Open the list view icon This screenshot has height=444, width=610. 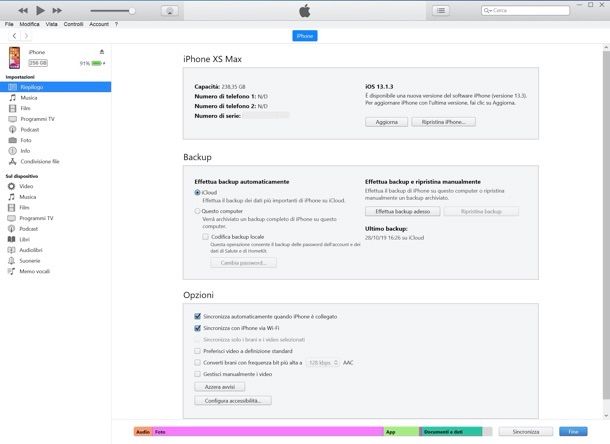441,11
